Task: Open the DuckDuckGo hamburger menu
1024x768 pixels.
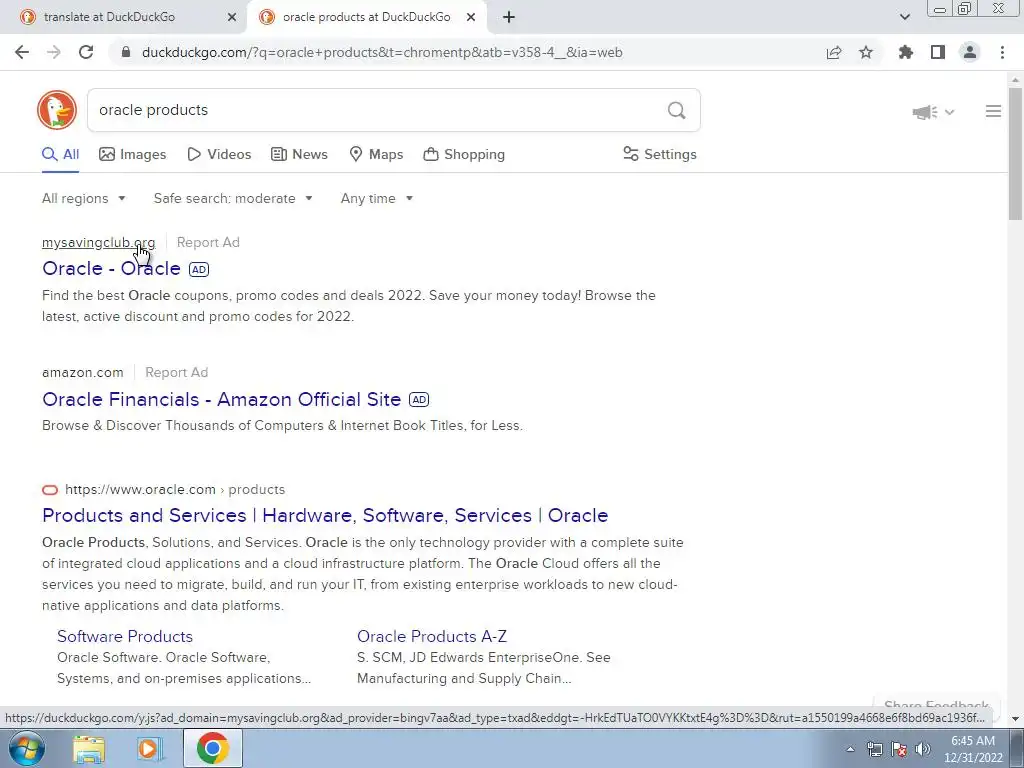Action: [x=993, y=111]
